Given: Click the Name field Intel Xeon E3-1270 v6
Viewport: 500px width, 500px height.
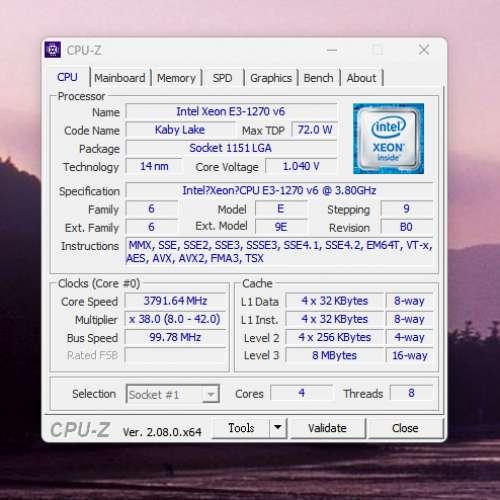Looking at the screenshot, I should pyautogui.click(x=231, y=111).
